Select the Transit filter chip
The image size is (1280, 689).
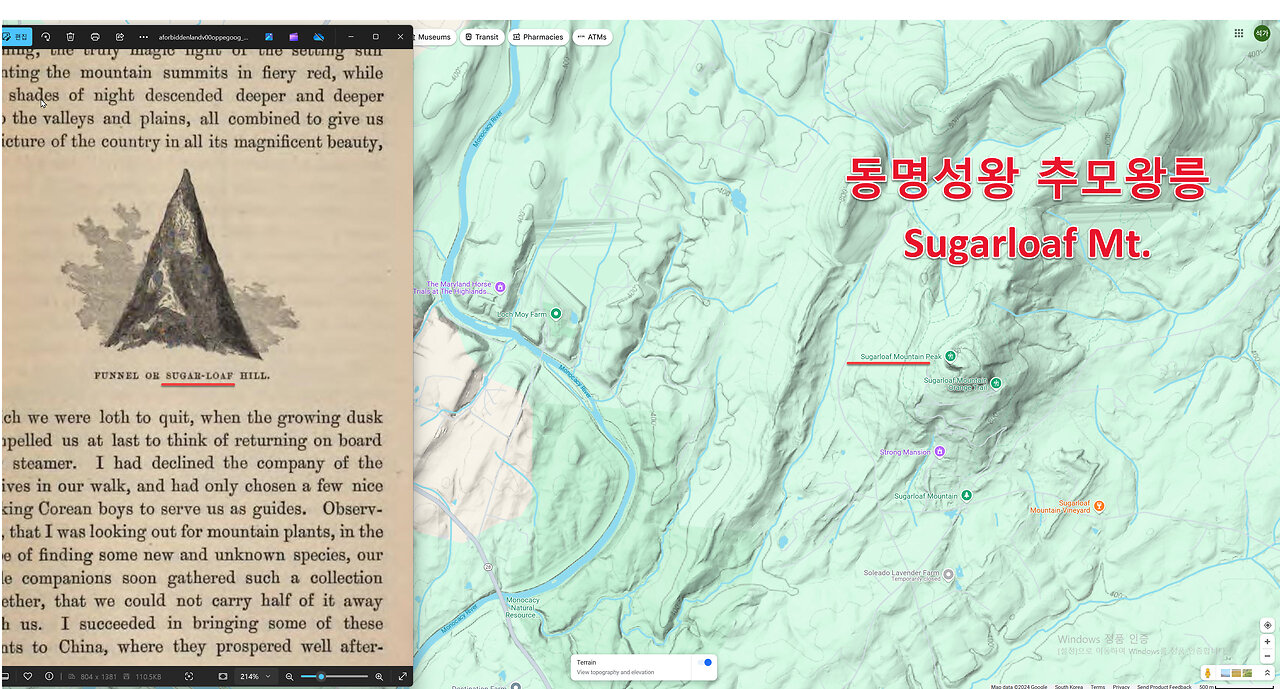pyautogui.click(x=482, y=37)
